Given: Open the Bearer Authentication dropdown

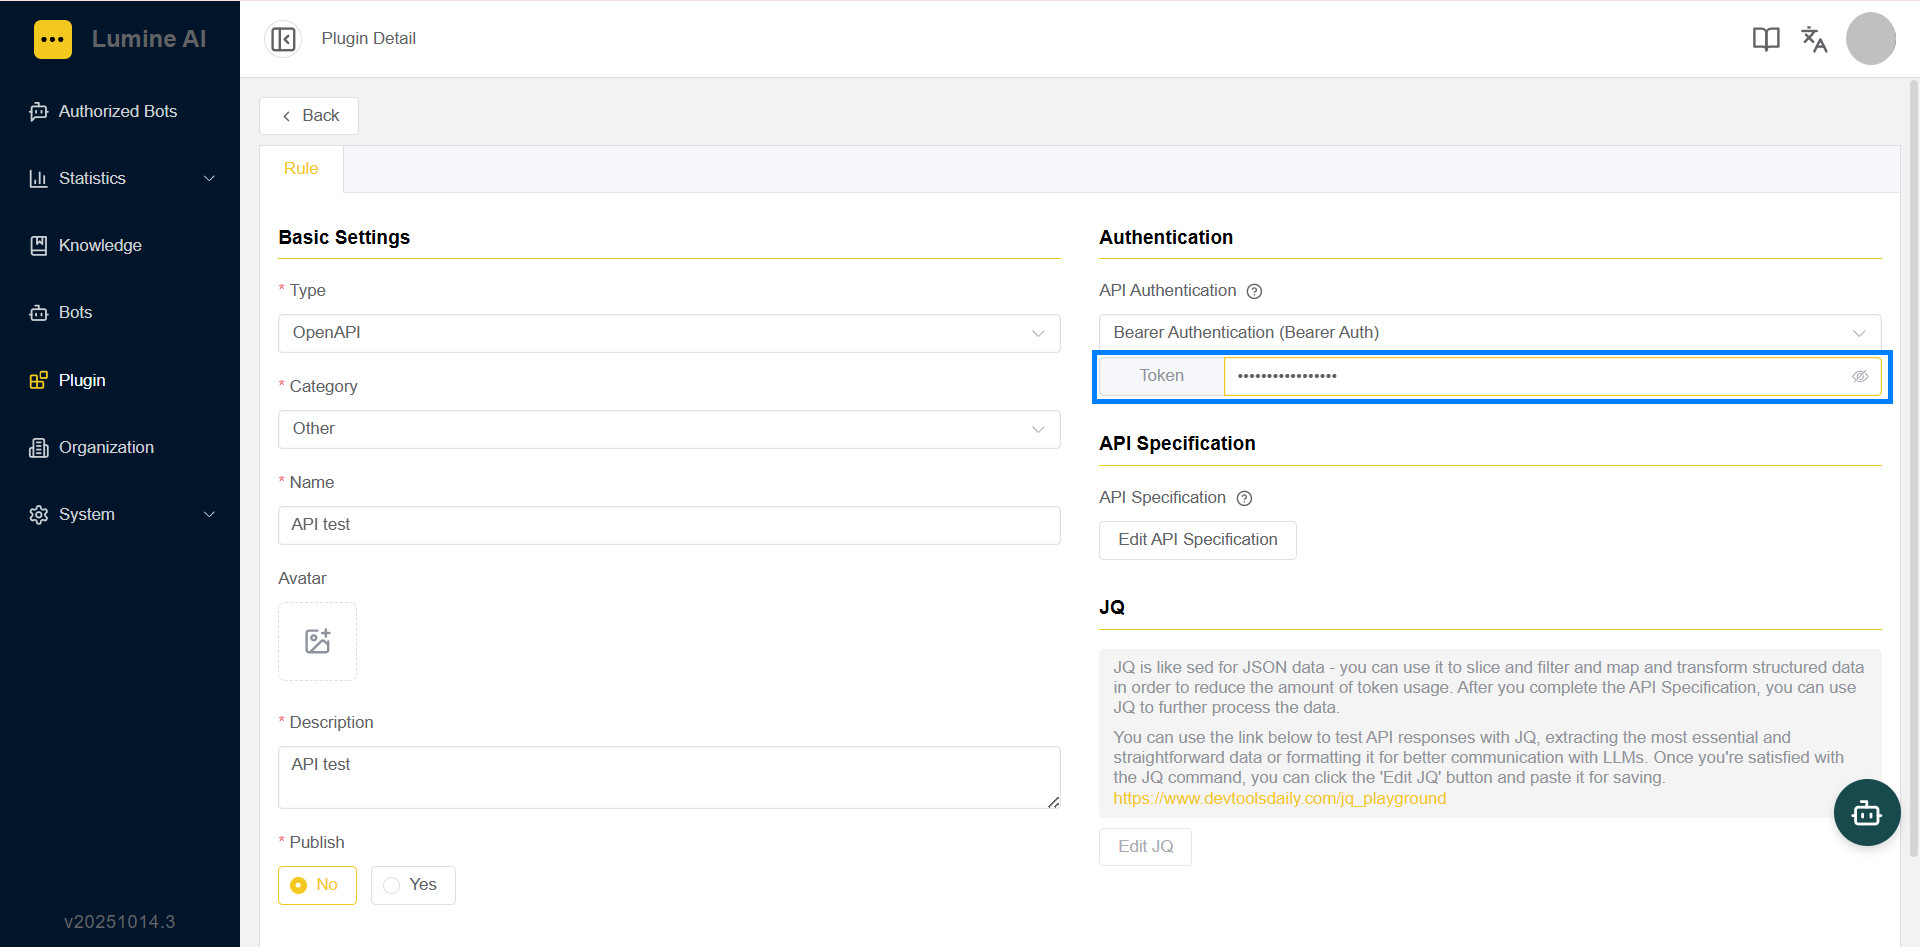Looking at the screenshot, I should click(x=1490, y=333).
